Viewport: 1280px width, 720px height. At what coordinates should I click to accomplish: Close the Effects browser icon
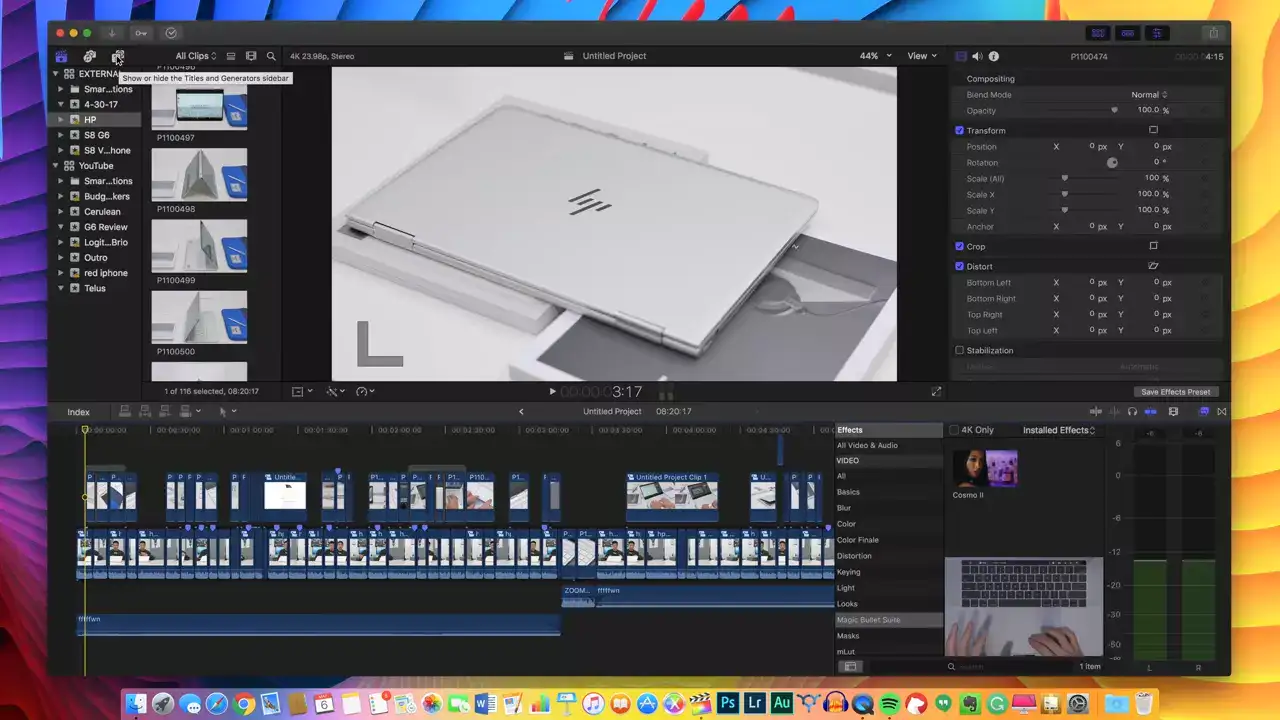click(1203, 411)
